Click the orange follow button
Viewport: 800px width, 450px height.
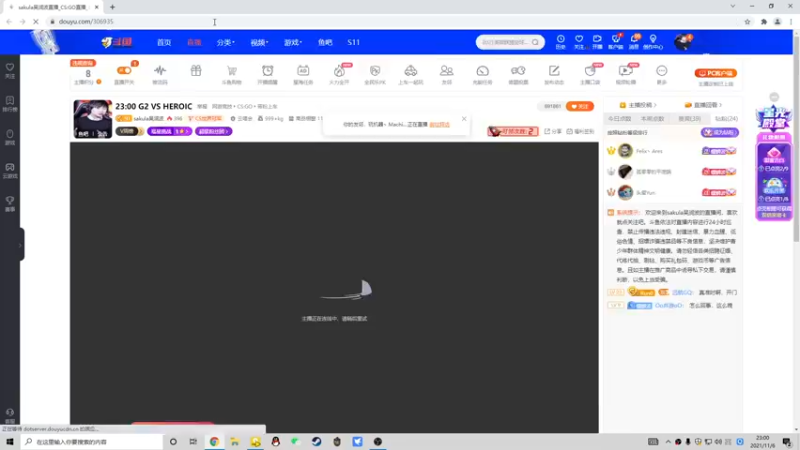(580, 106)
